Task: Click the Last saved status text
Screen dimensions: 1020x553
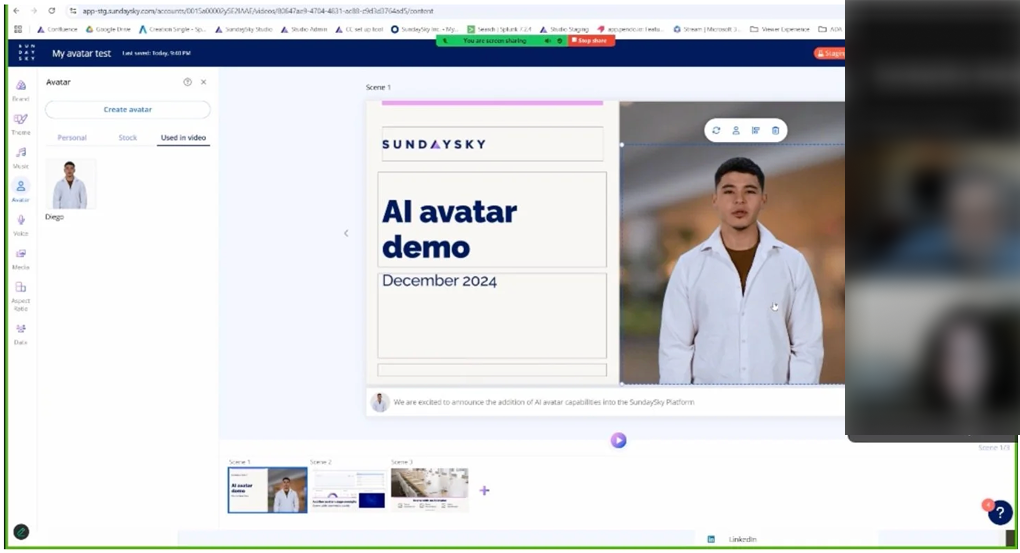Action: (x=156, y=53)
